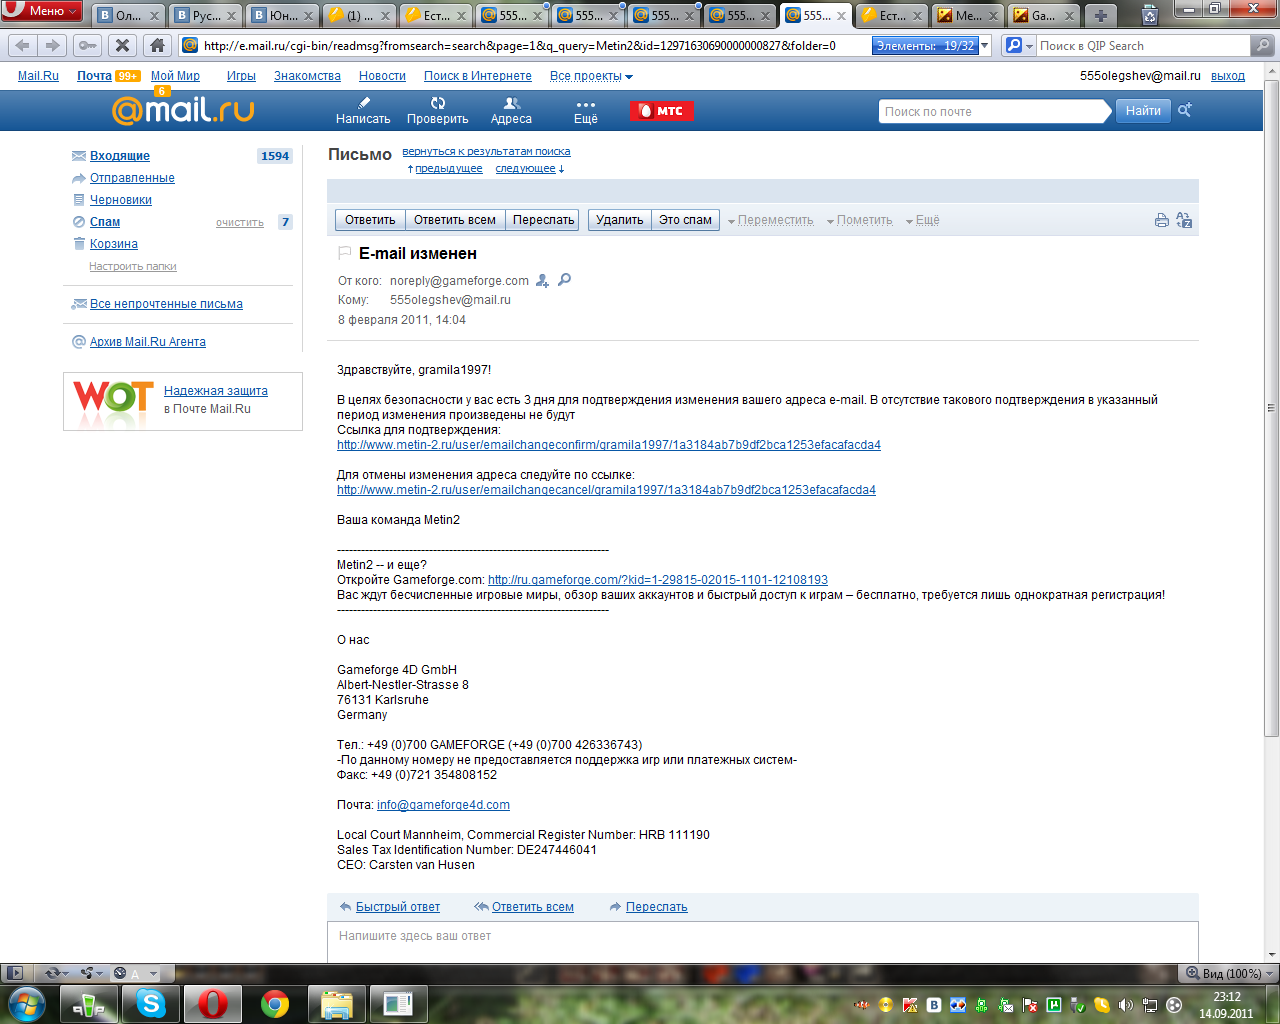The image size is (1280, 1024).
Task: Click the email change confirmation link
Action: coord(609,445)
